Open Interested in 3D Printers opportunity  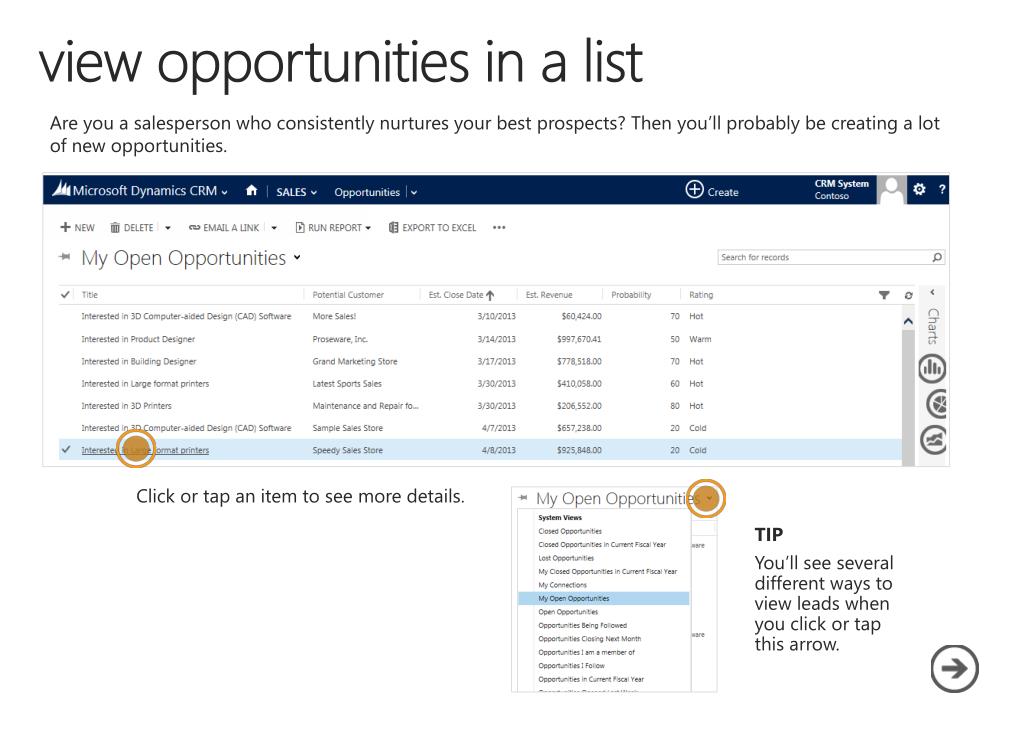point(126,405)
